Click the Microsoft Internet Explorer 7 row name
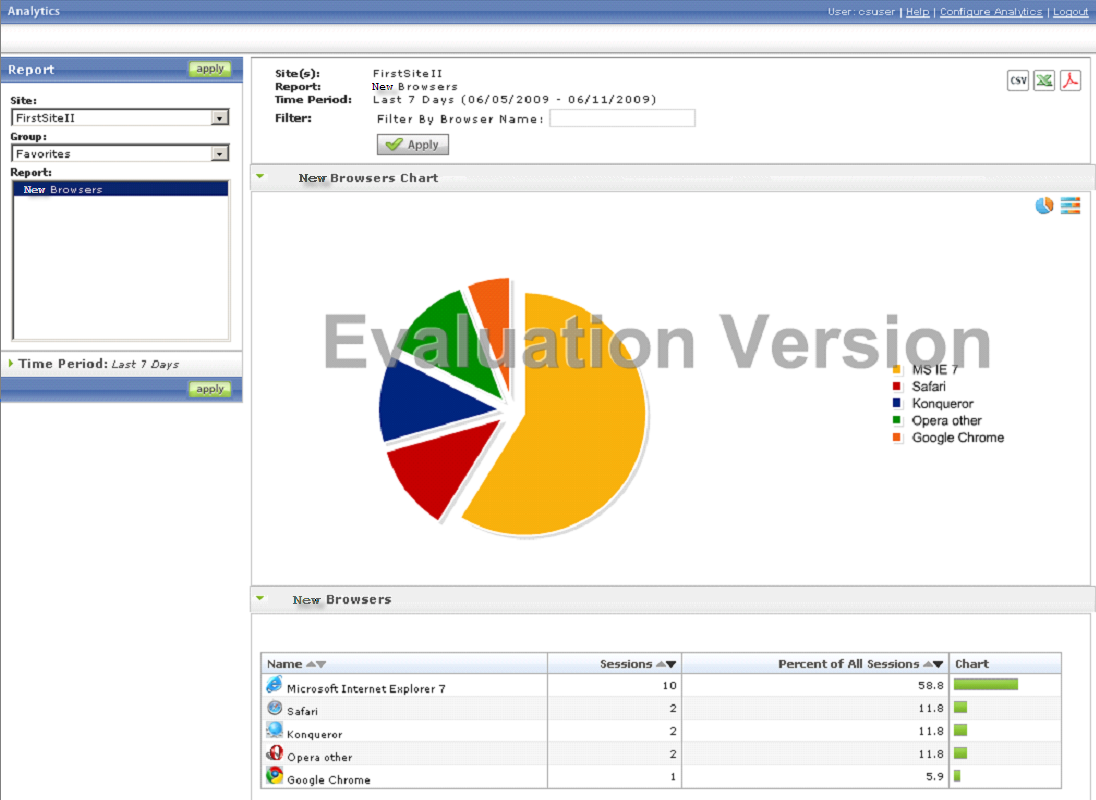This screenshot has width=1096, height=800. tap(366, 689)
